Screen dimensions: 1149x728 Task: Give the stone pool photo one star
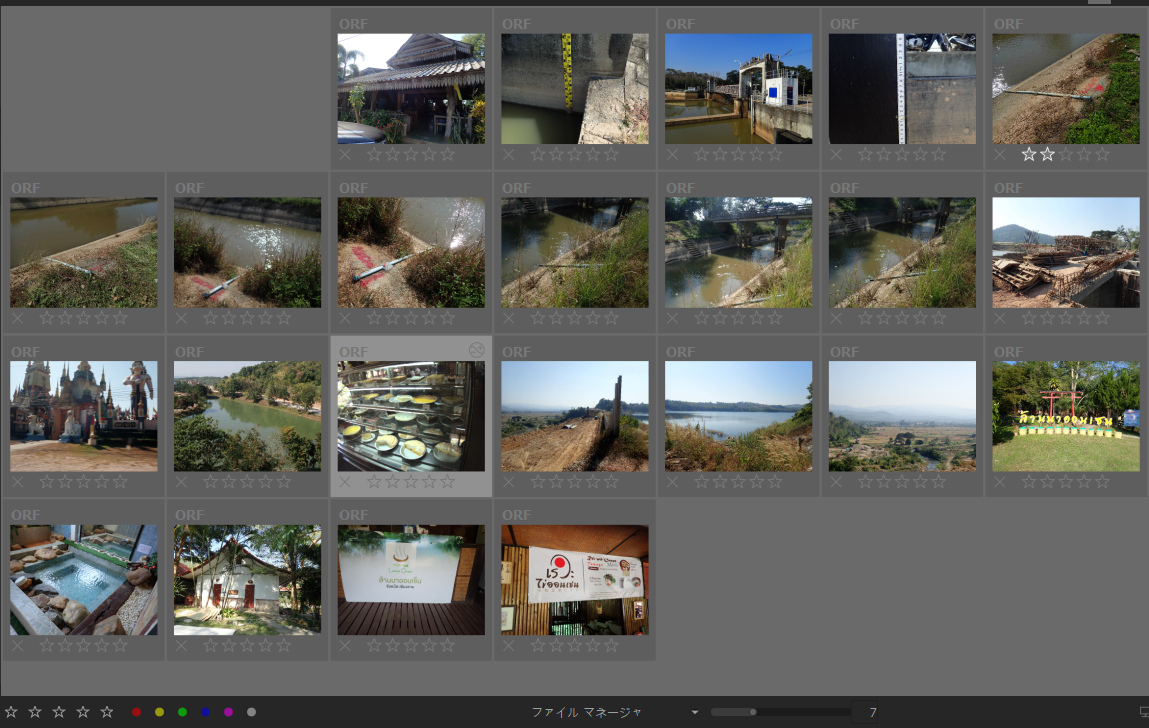(x=47, y=646)
